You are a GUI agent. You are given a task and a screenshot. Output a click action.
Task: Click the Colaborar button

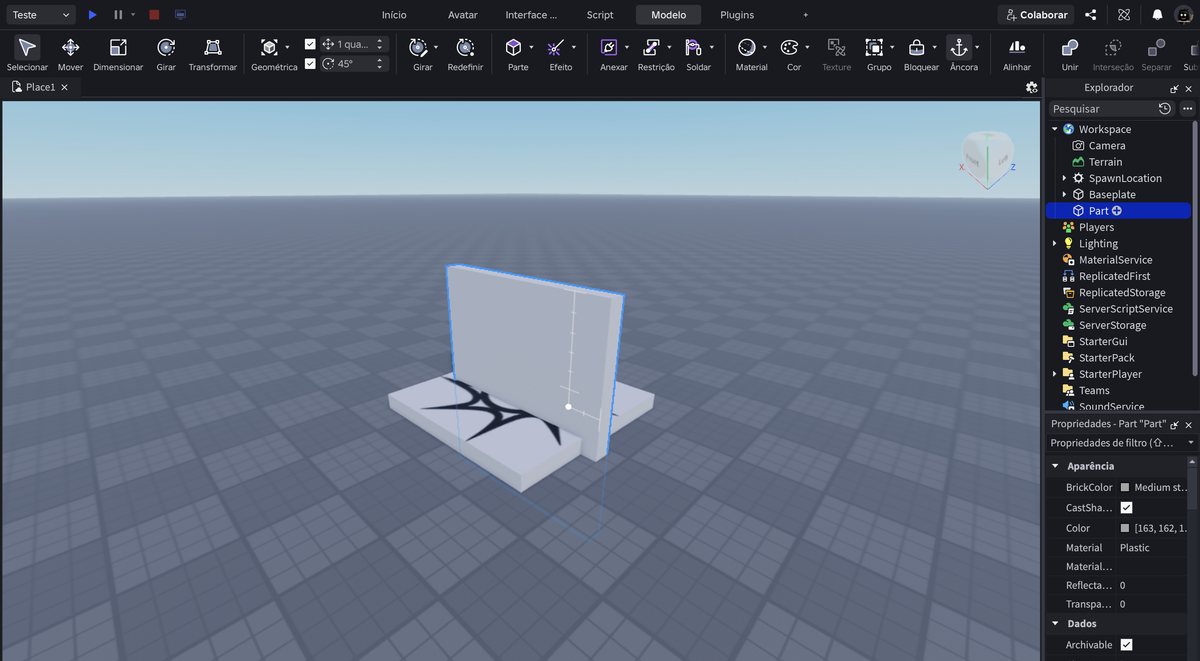(x=1036, y=15)
